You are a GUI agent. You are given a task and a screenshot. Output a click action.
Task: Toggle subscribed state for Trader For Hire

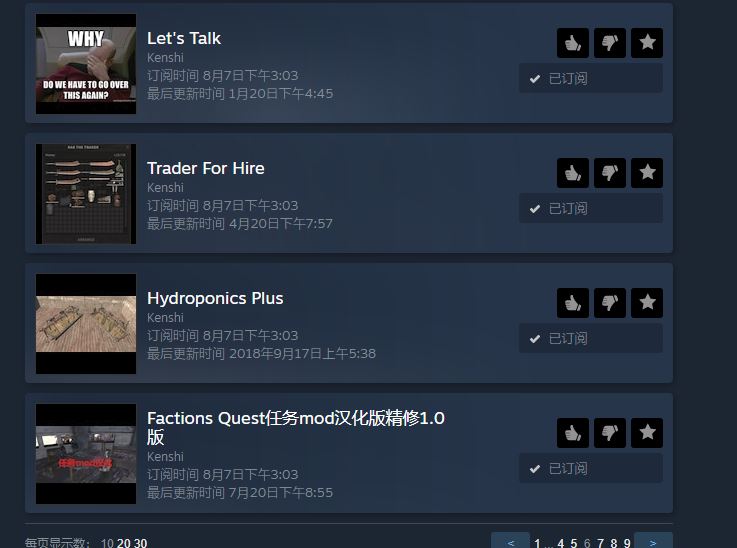point(591,208)
